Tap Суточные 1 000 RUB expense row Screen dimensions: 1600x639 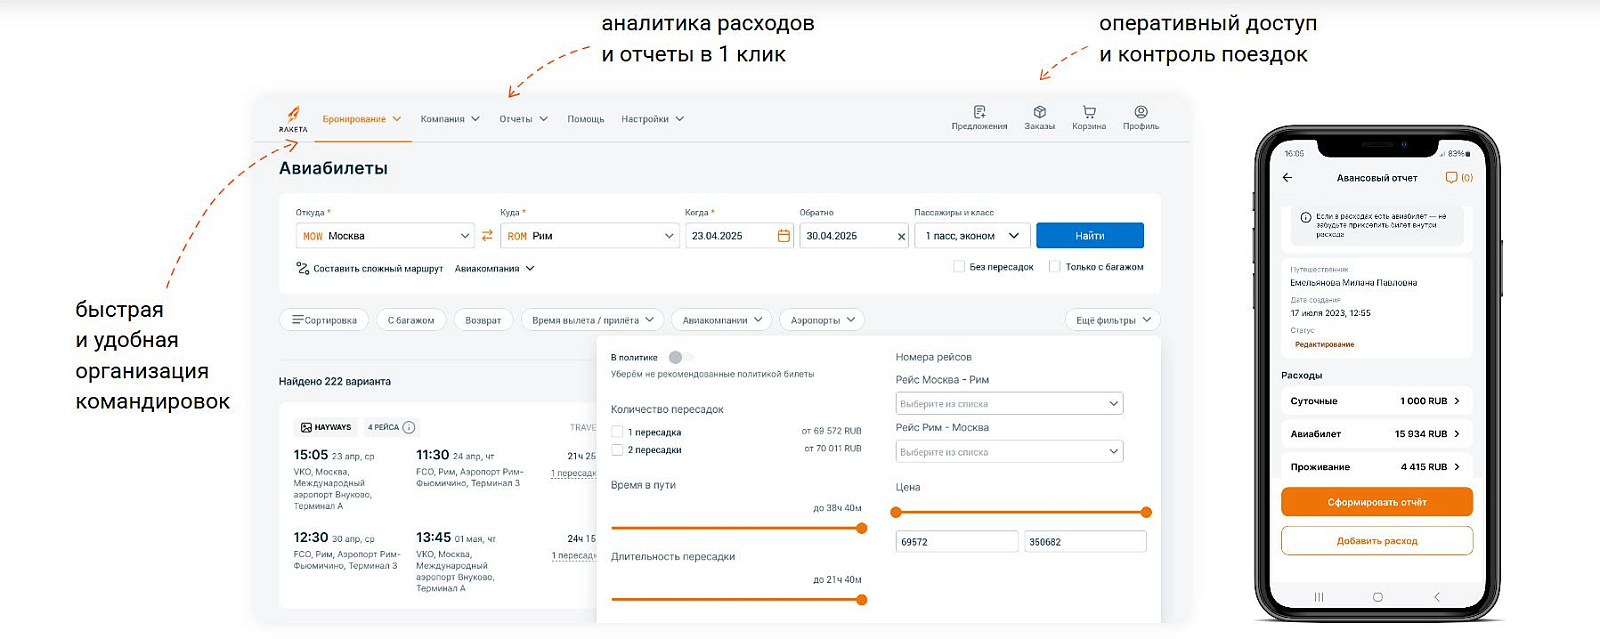[x=1377, y=401]
